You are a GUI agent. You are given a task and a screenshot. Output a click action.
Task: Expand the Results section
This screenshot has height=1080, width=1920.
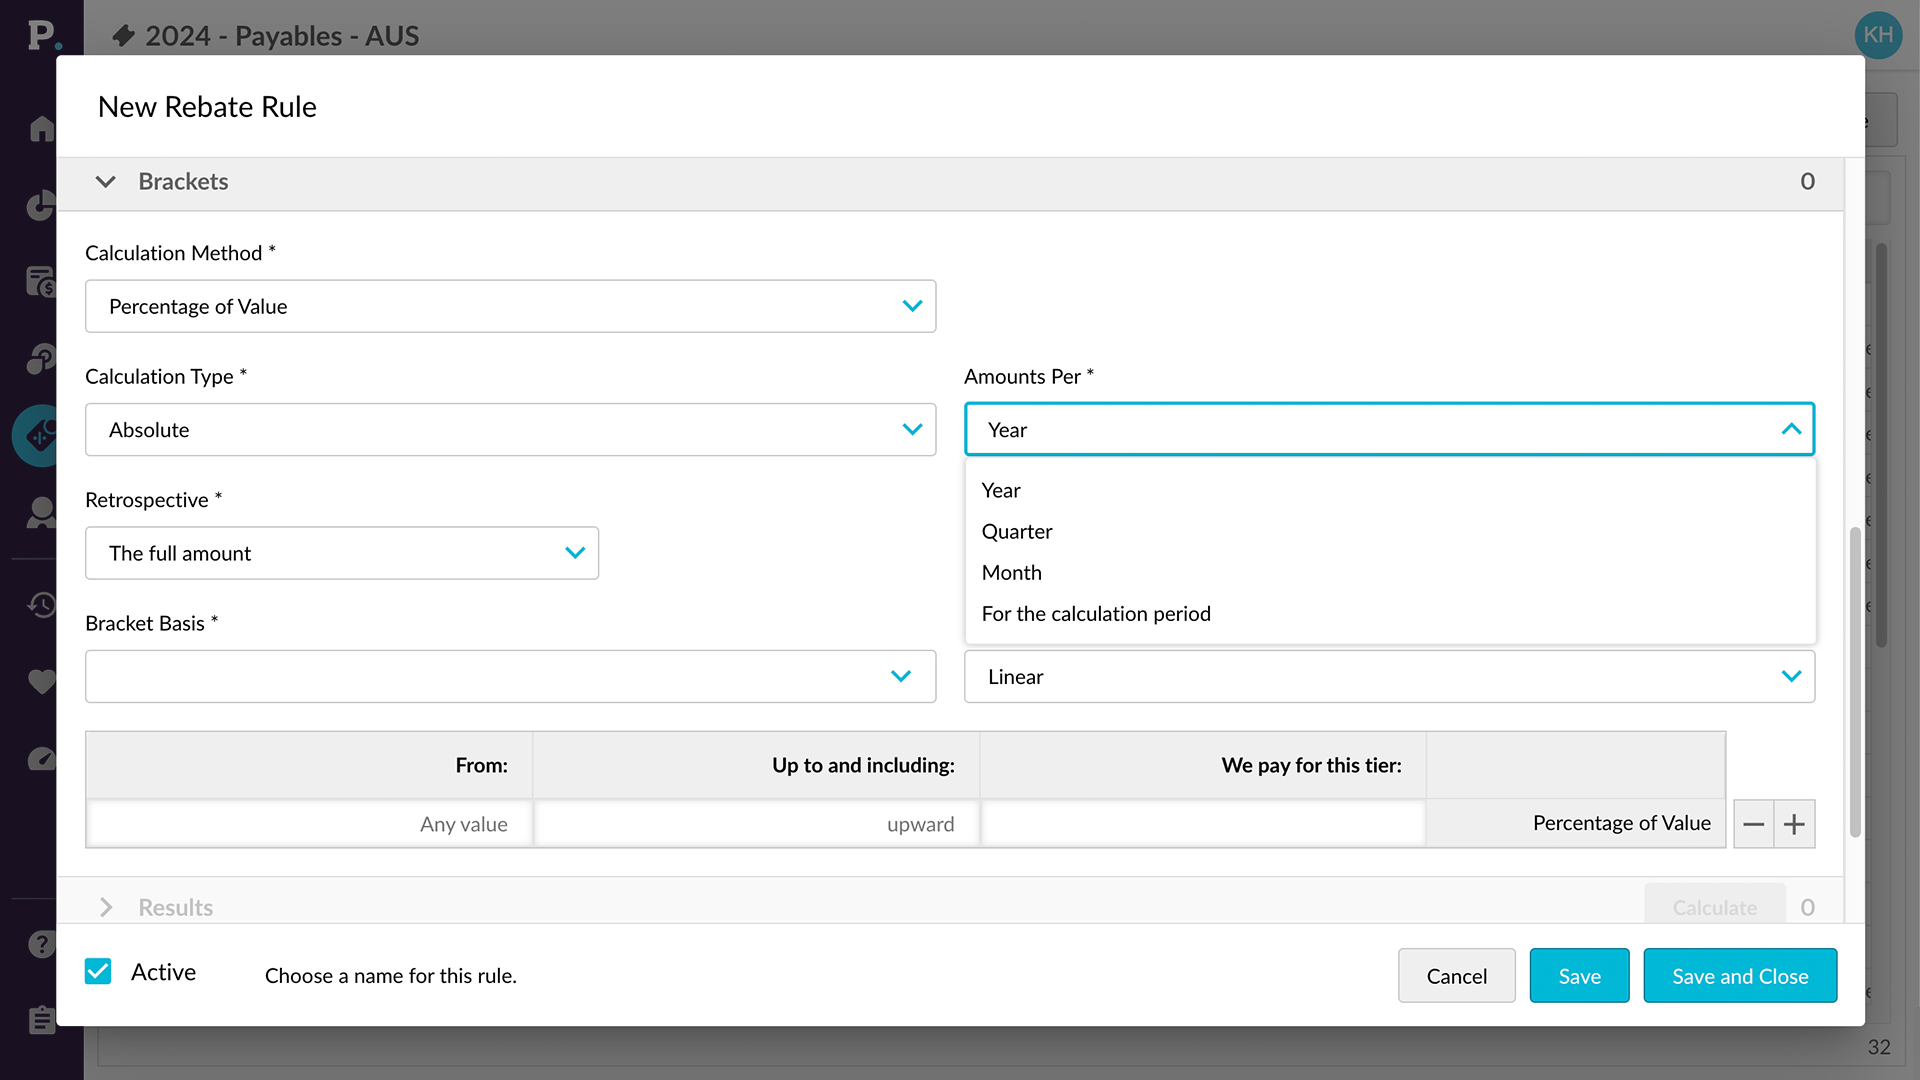click(106, 907)
